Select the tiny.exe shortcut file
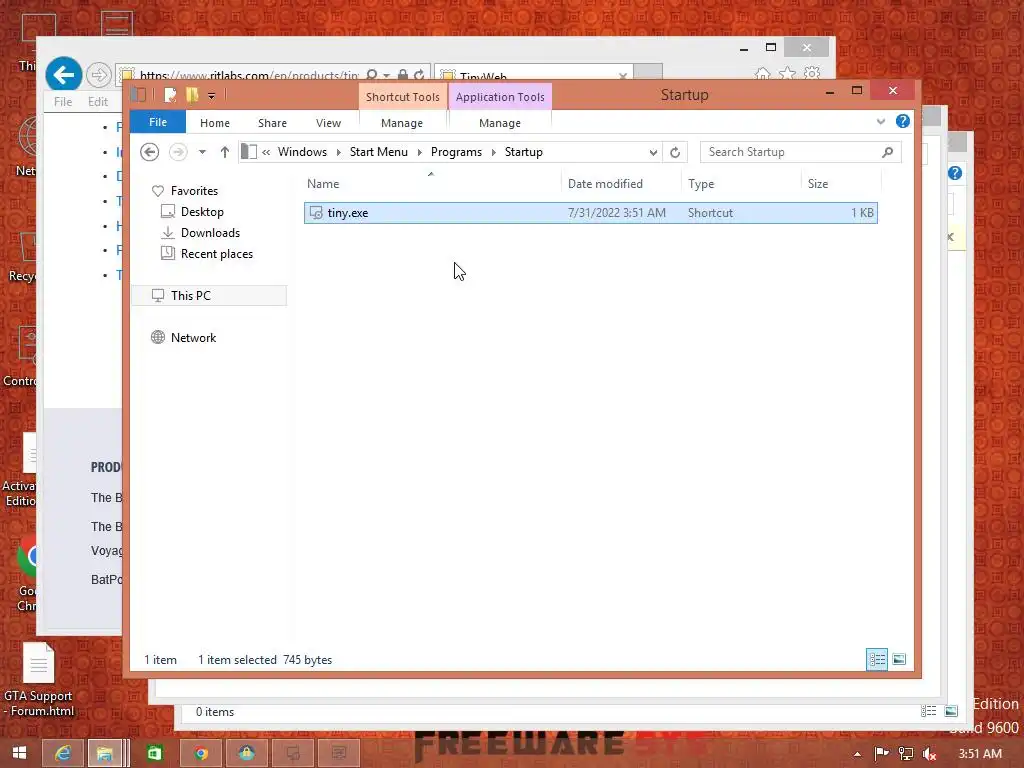This screenshot has width=1024, height=768. click(x=590, y=213)
